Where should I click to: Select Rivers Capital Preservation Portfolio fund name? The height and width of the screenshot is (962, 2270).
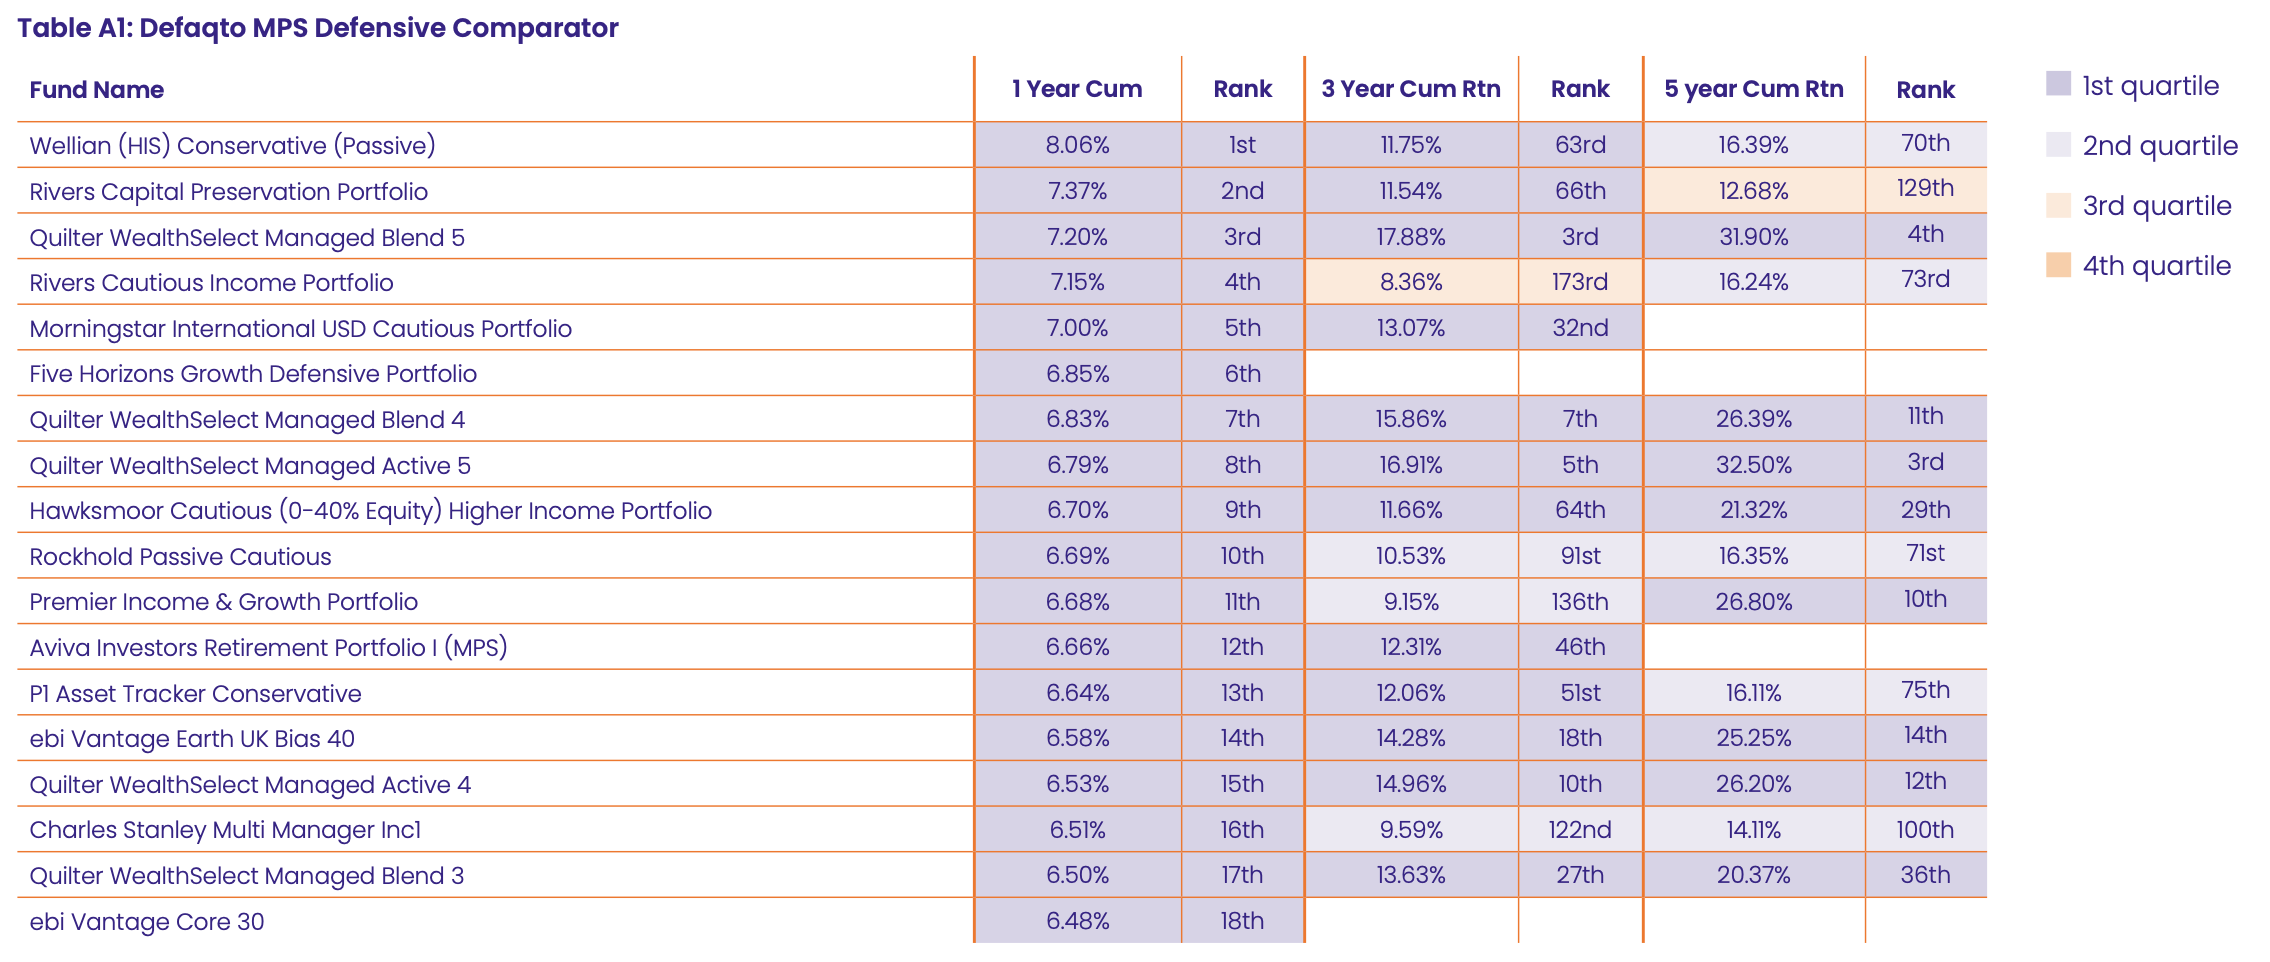pos(228,191)
